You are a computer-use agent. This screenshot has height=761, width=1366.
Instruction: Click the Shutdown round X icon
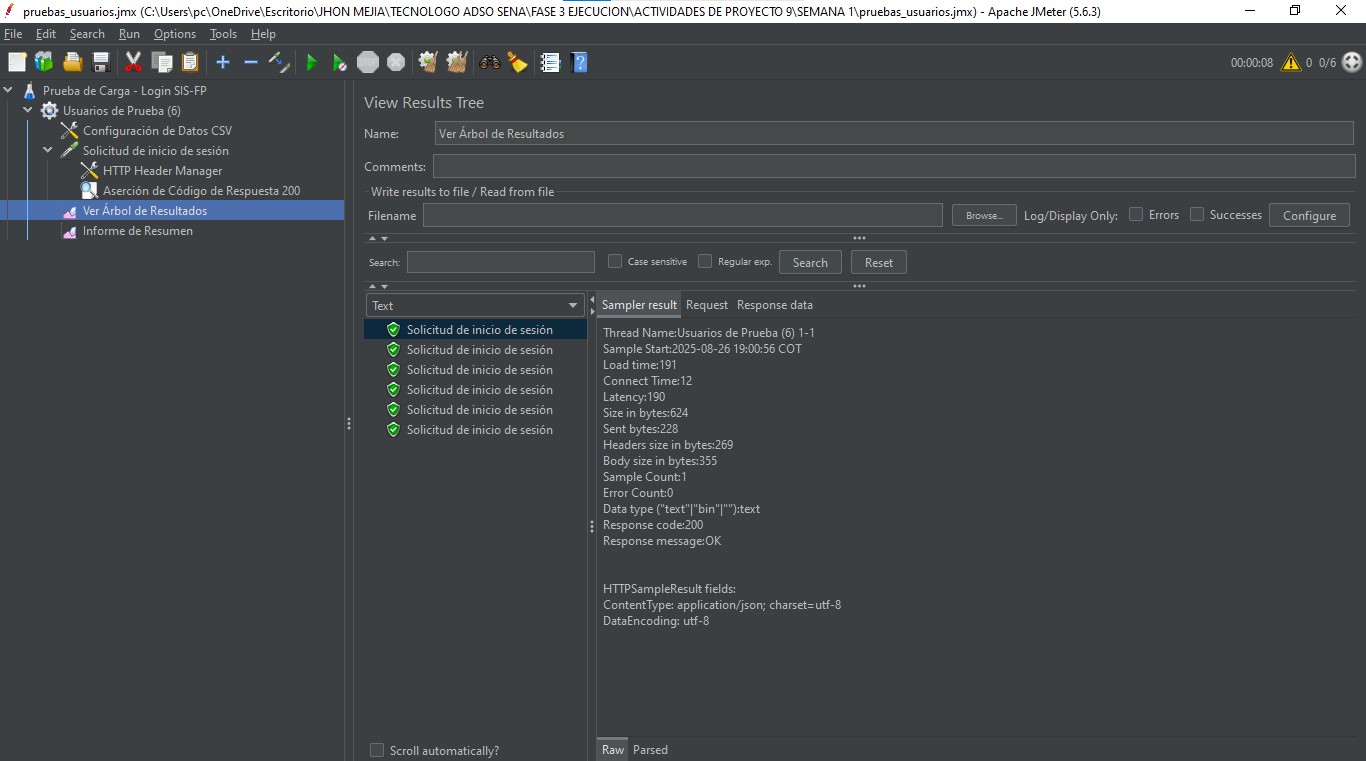[x=396, y=62]
